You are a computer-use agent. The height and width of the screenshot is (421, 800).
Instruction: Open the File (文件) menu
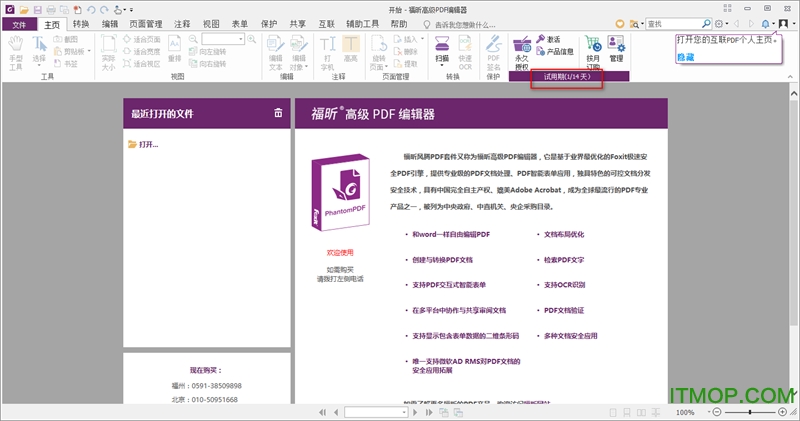coord(19,24)
